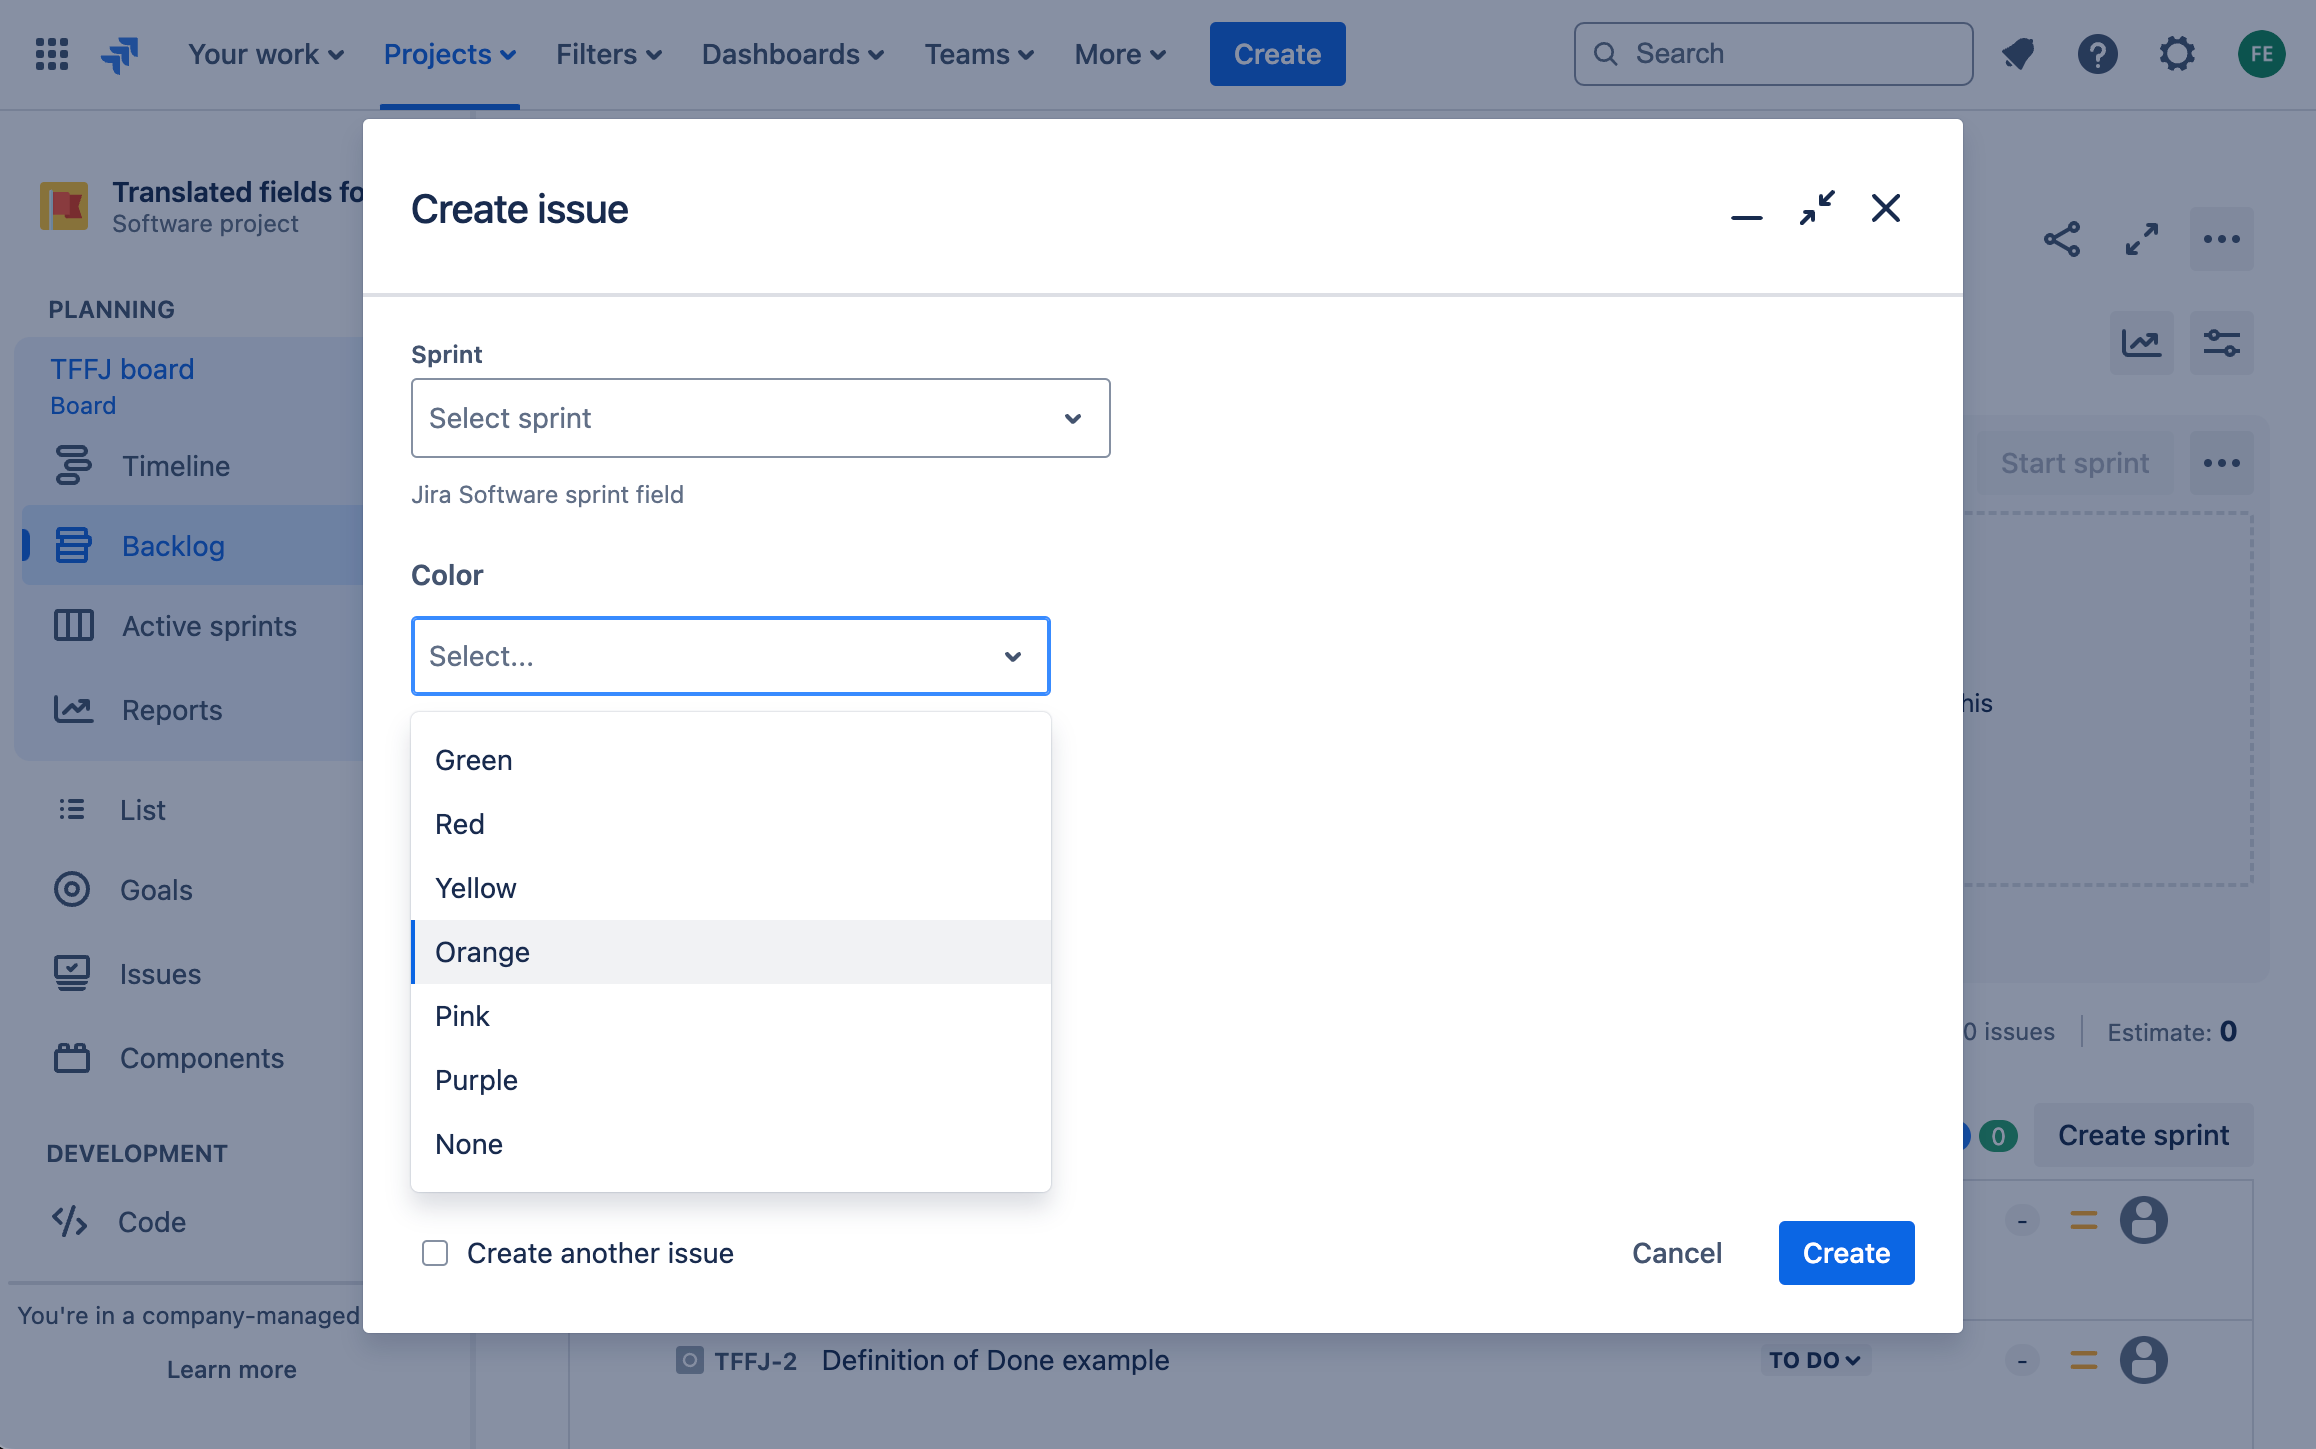Open the Filters menu
Image resolution: width=2316 pixels, height=1449 pixels.
608,54
